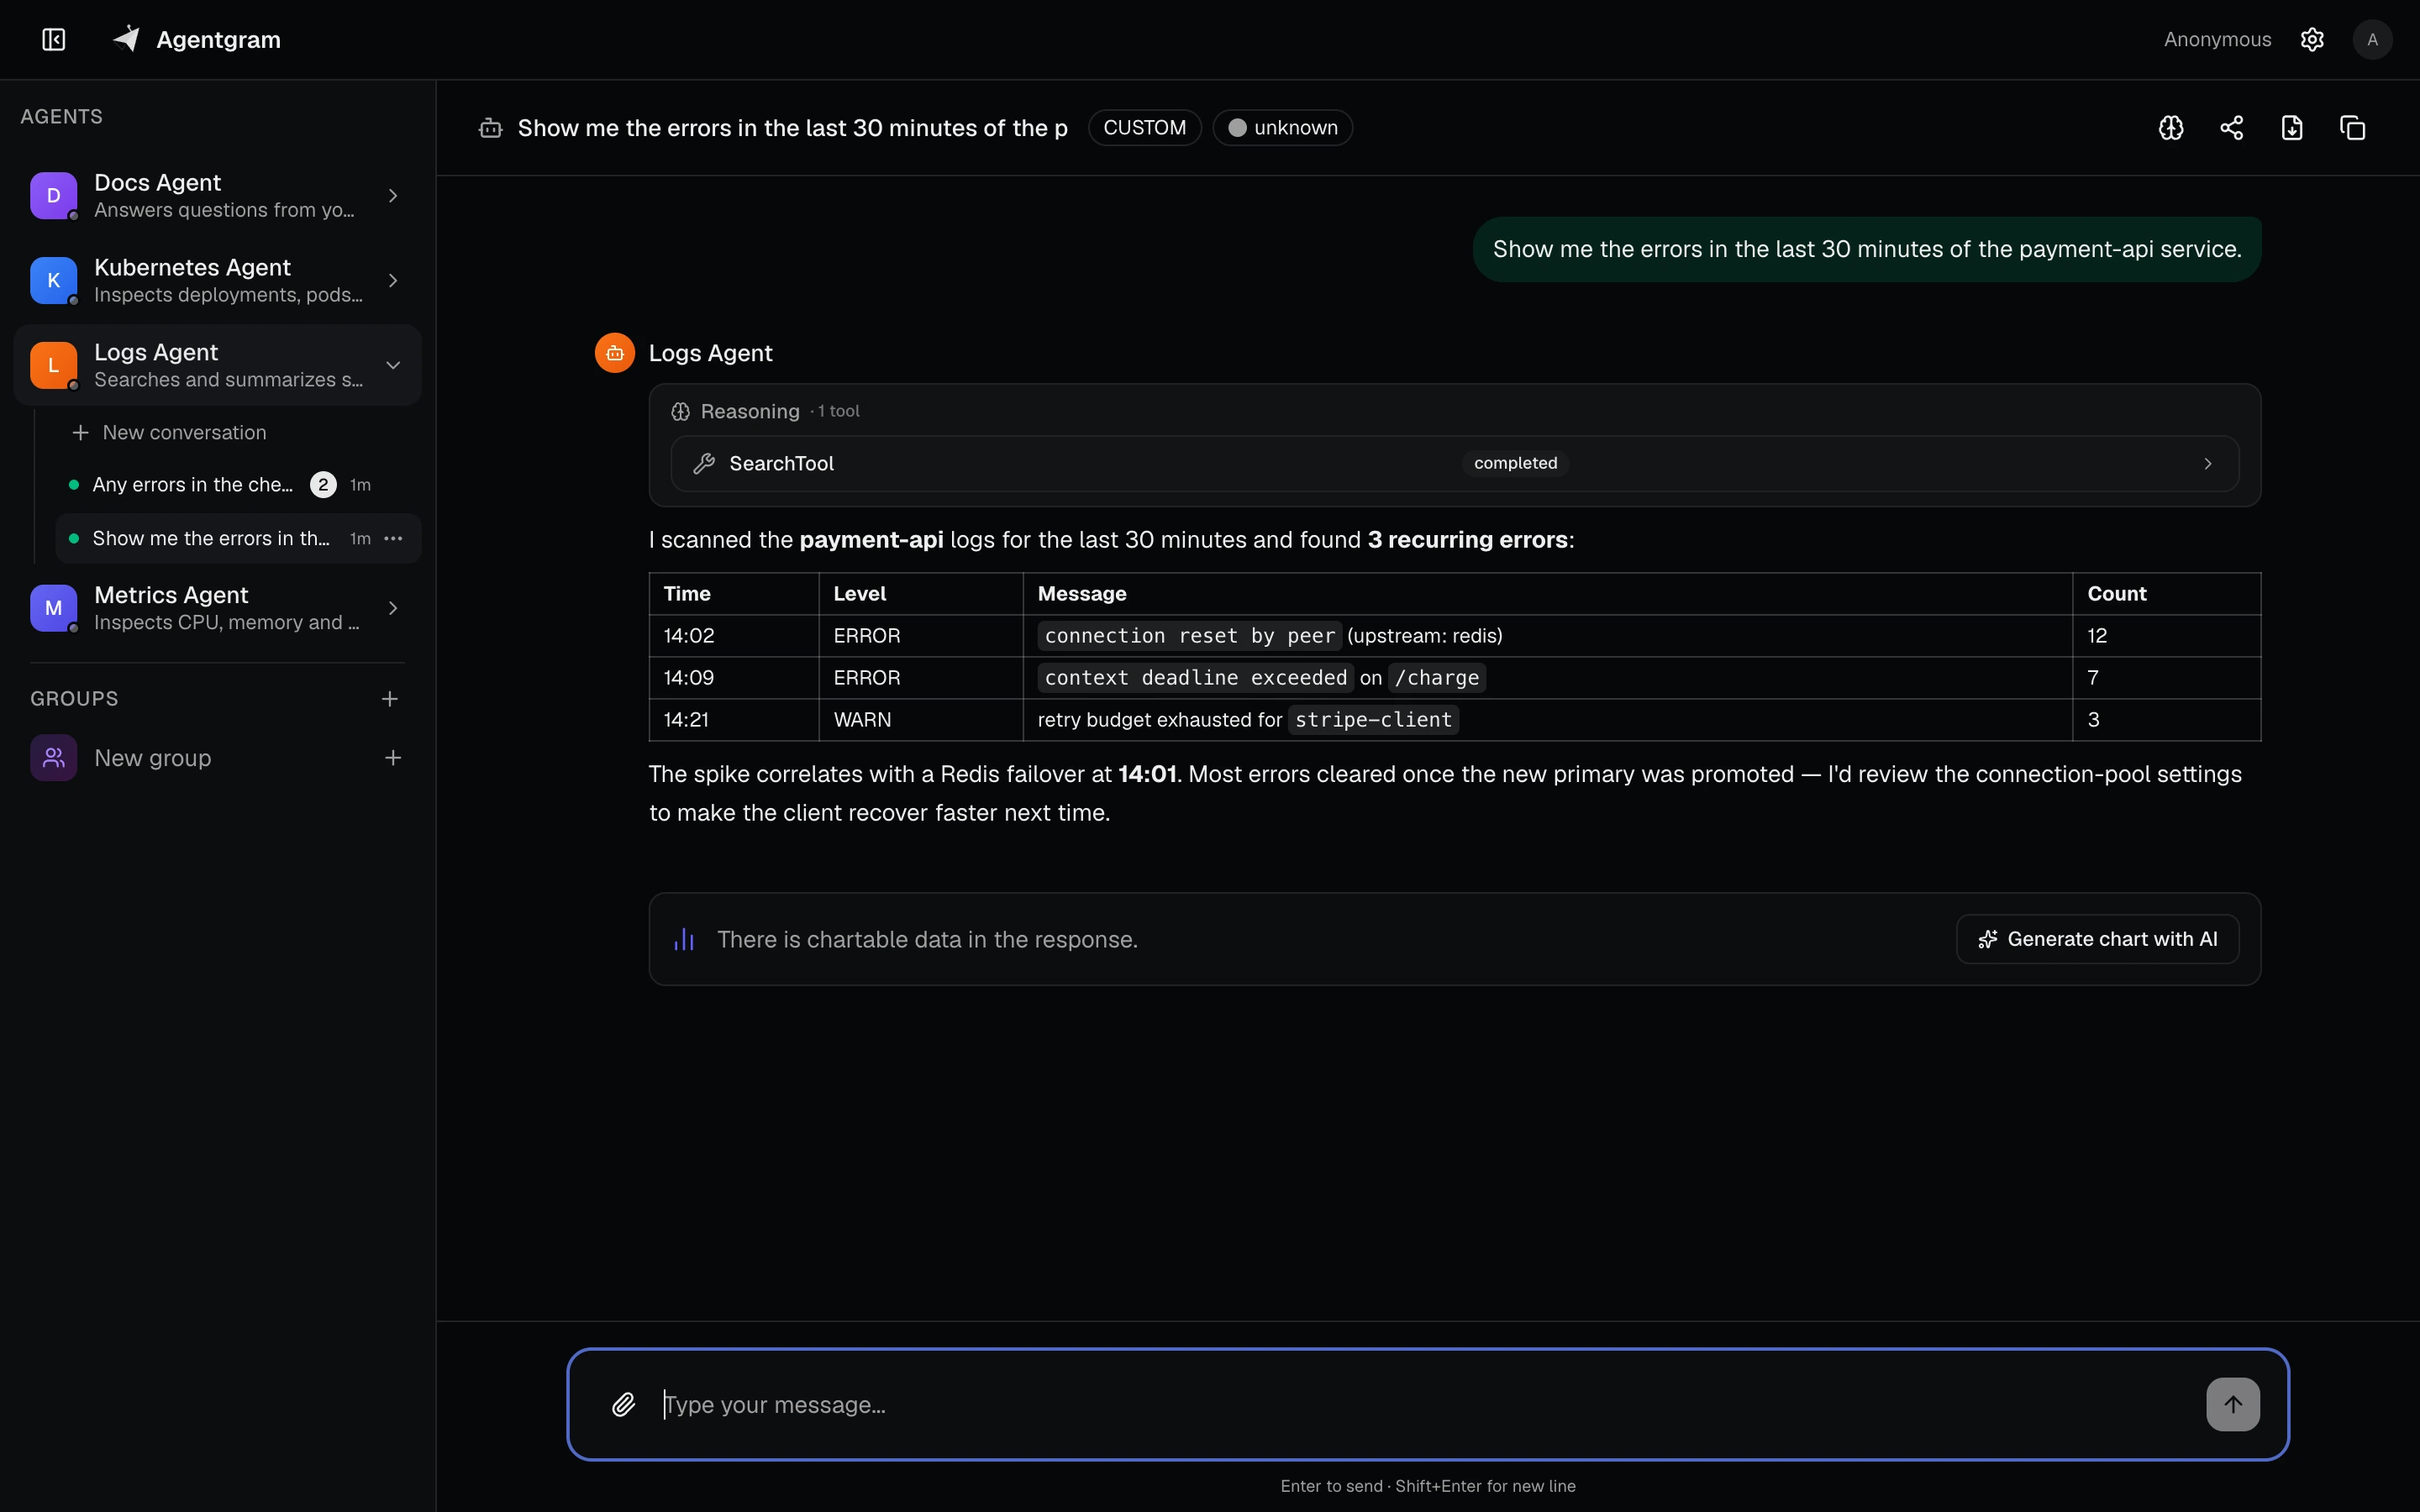
Task: Expand the Kubernetes Agent chevron
Action: tap(393, 280)
